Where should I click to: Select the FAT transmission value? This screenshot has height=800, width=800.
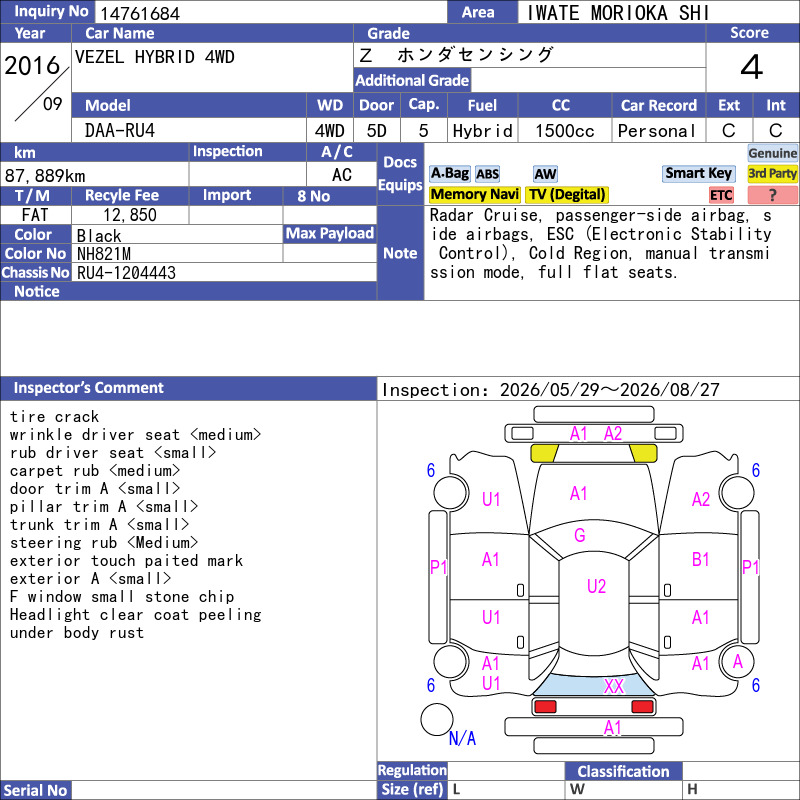tap(35, 215)
